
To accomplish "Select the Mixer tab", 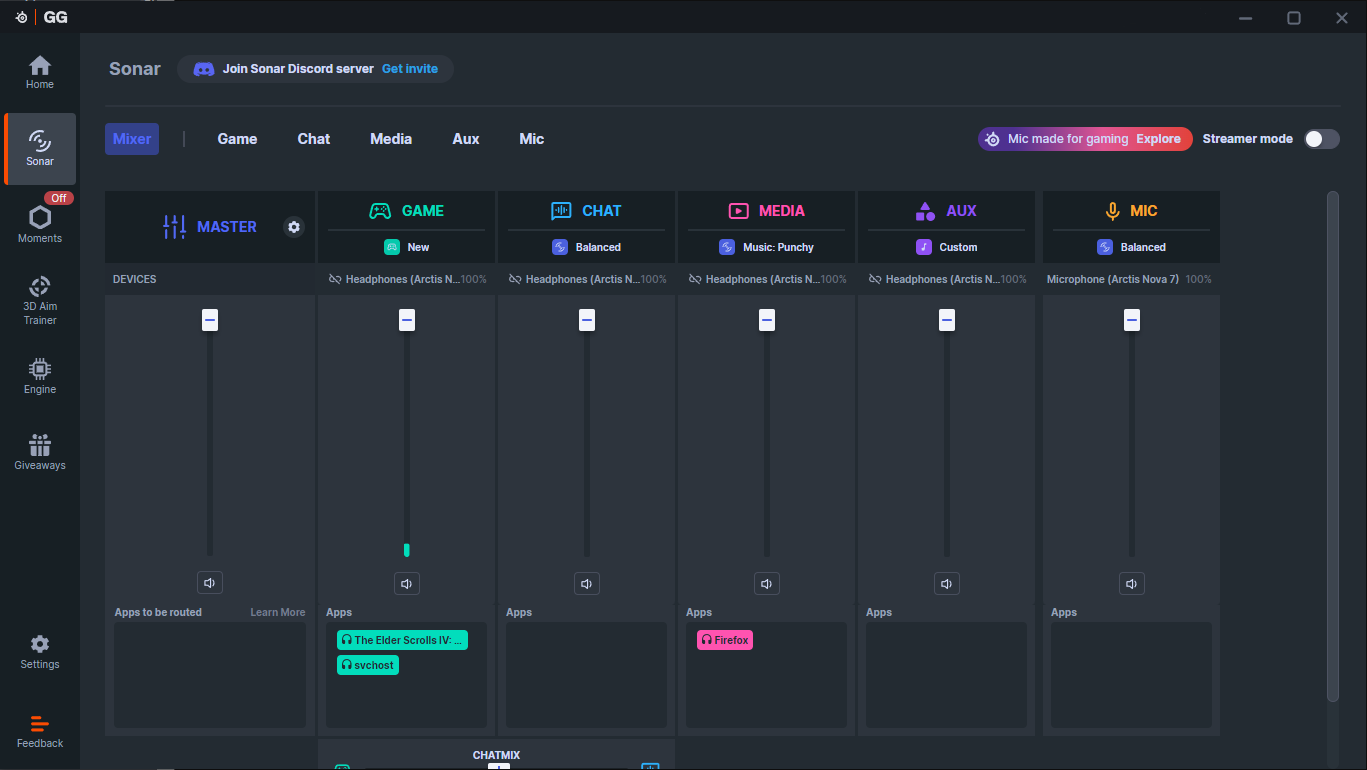I will click(132, 139).
